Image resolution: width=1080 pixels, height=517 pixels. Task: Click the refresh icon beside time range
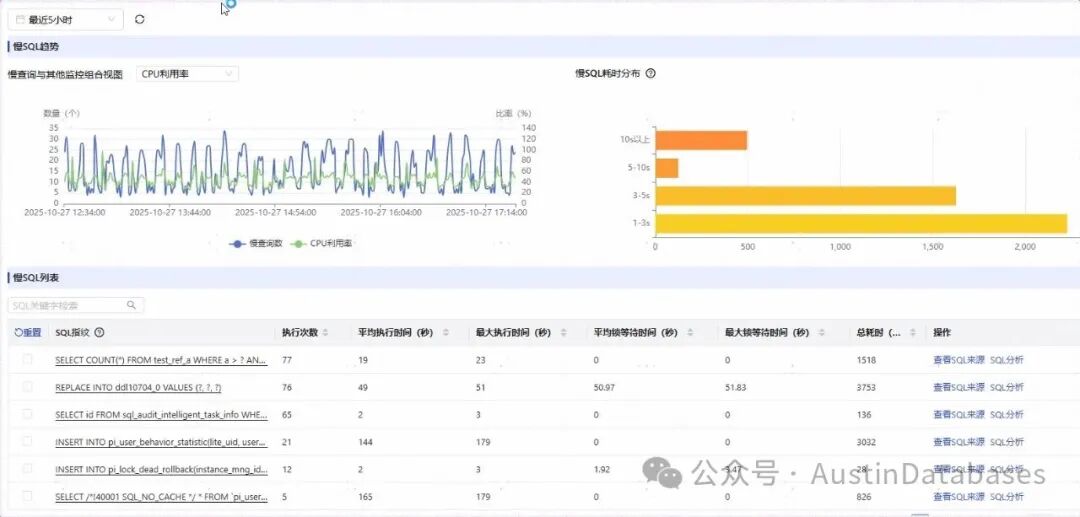point(140,19)
